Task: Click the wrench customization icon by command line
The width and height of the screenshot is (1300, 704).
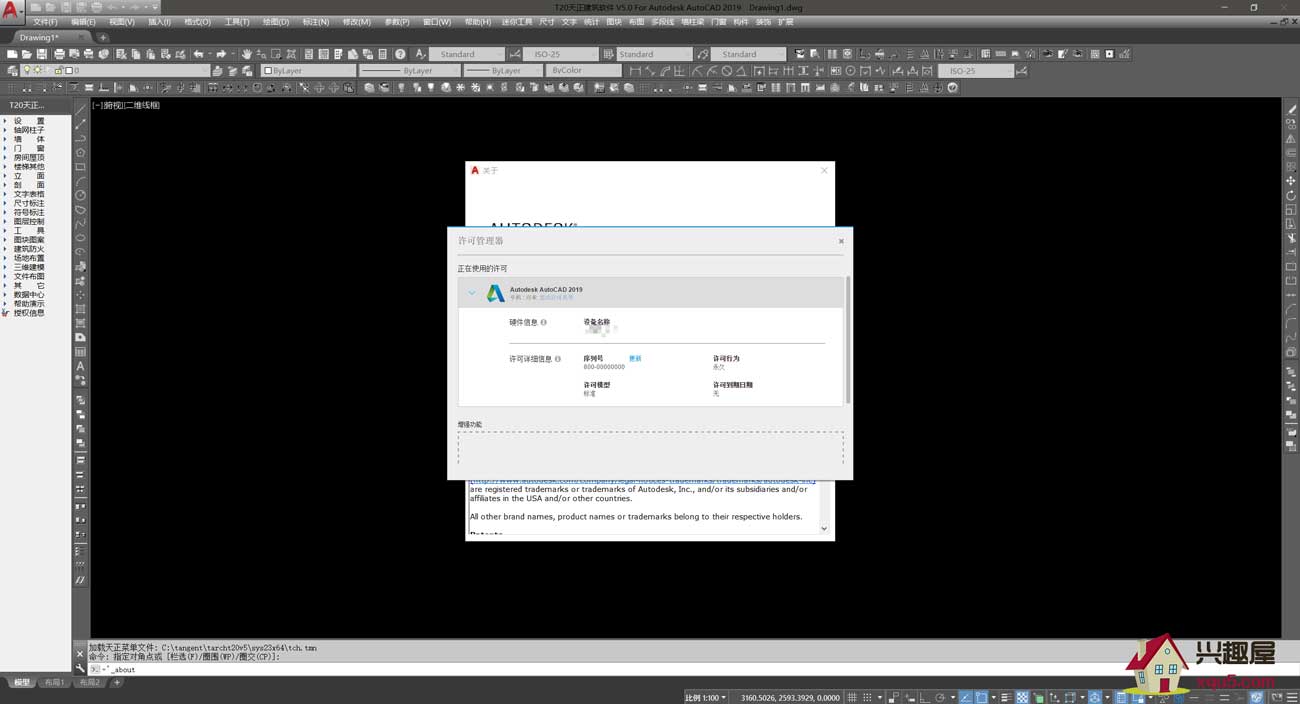Action: coord(81,668)
